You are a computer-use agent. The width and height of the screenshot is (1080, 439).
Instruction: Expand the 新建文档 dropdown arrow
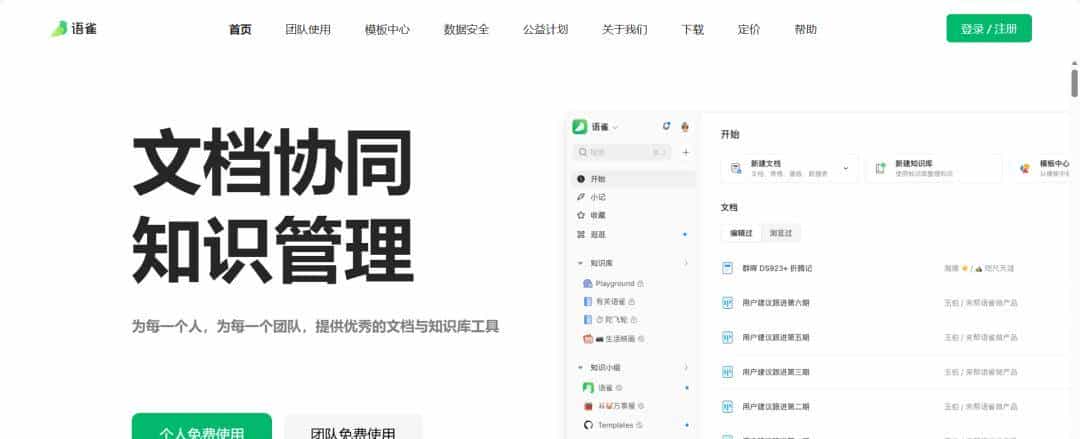point(846,167)
